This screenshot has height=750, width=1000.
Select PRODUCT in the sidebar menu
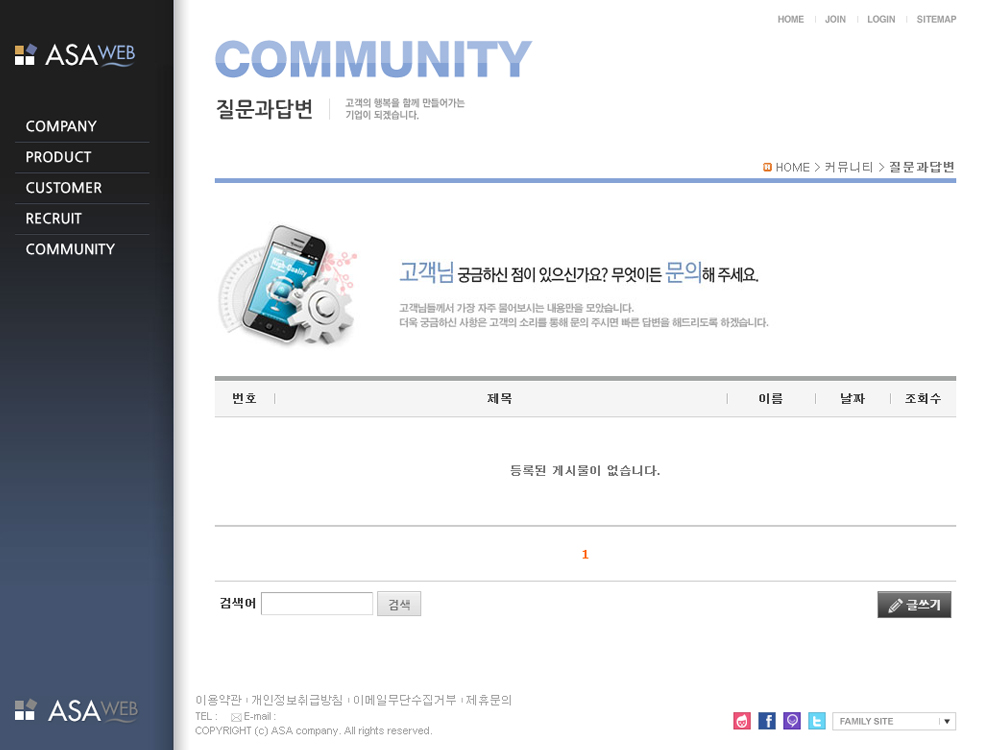point(58,157)
